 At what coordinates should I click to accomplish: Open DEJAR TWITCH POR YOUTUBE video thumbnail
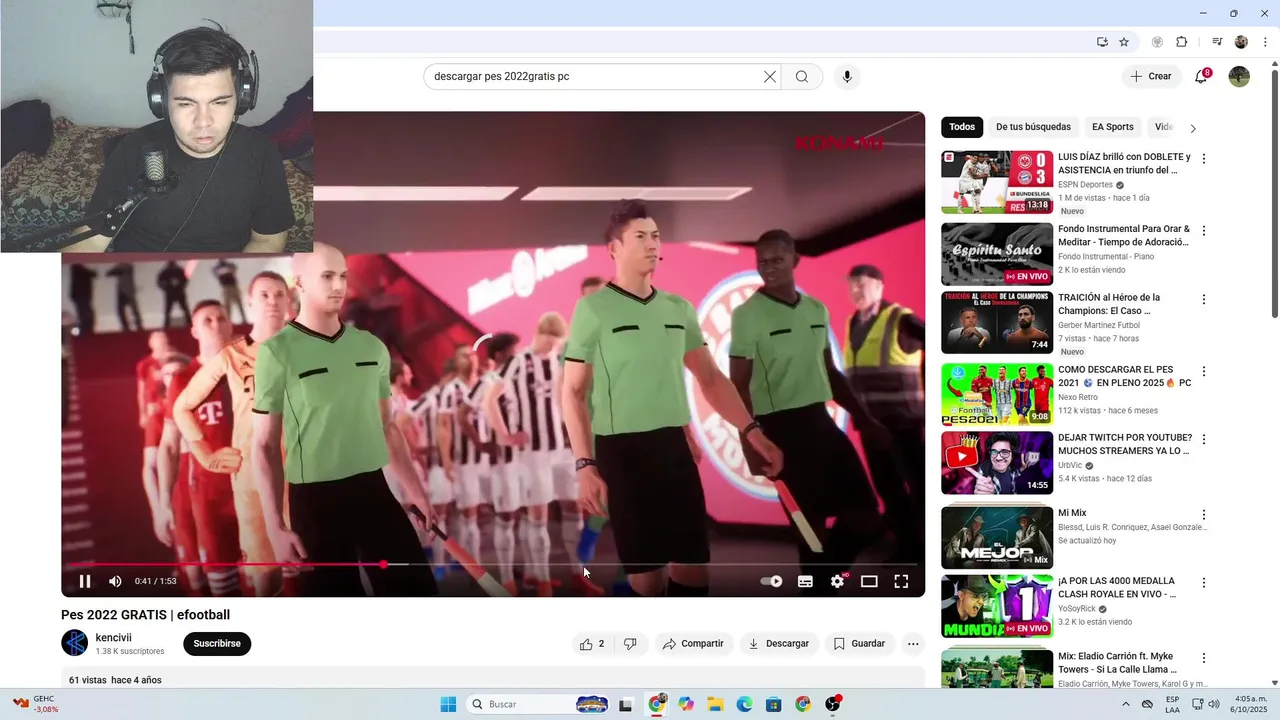tap(997, 463)
